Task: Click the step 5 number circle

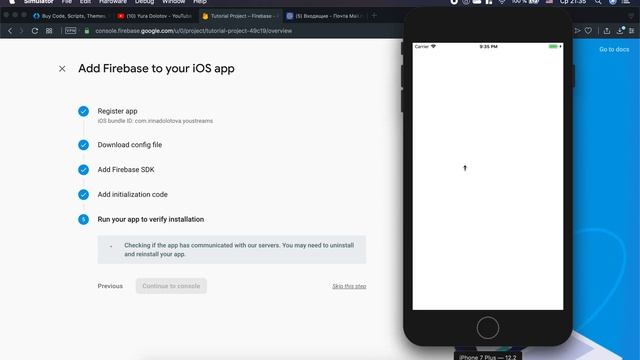Action: pyautogui.click(x=83, y=220)
